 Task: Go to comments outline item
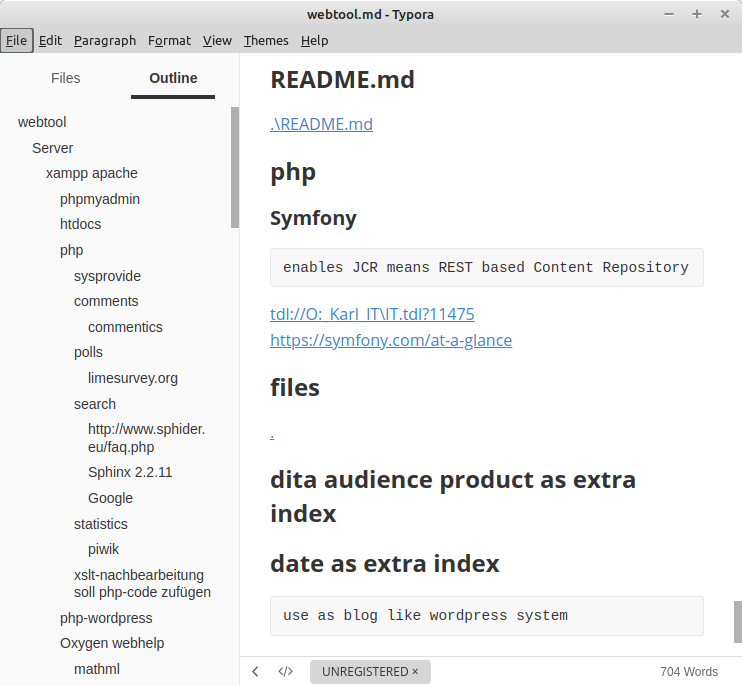[106, 301]
